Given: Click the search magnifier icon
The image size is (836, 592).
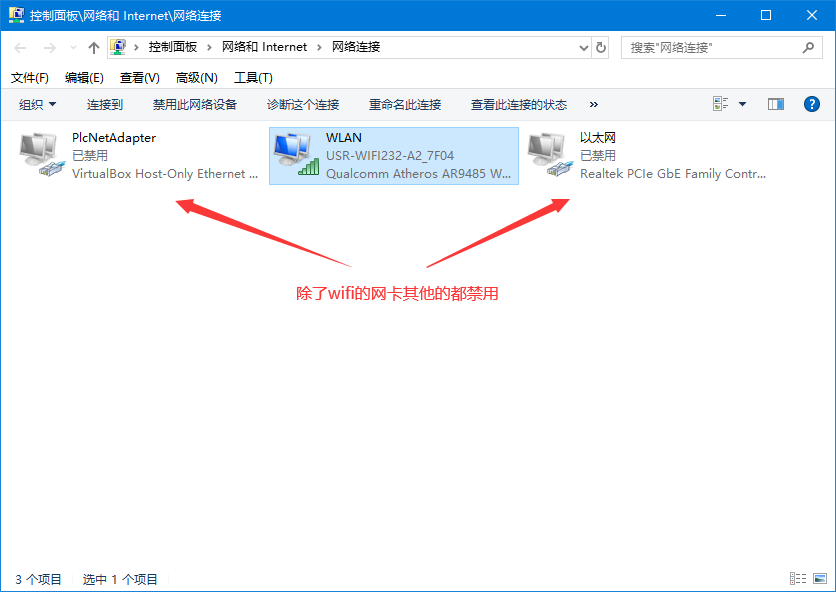Looking at the screenshot, I should tap(808, 47).
